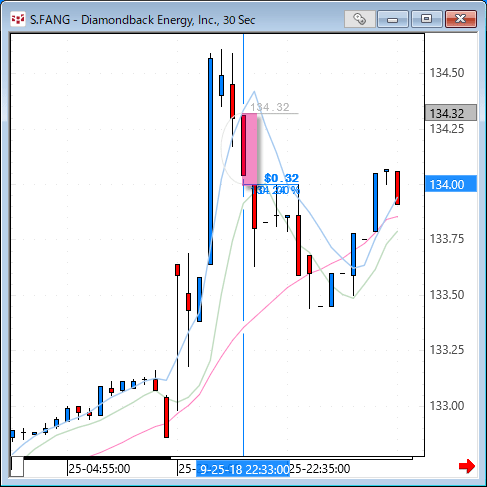
Task: Click the chart link icon in title bar
Action: (x=360, y=19)
